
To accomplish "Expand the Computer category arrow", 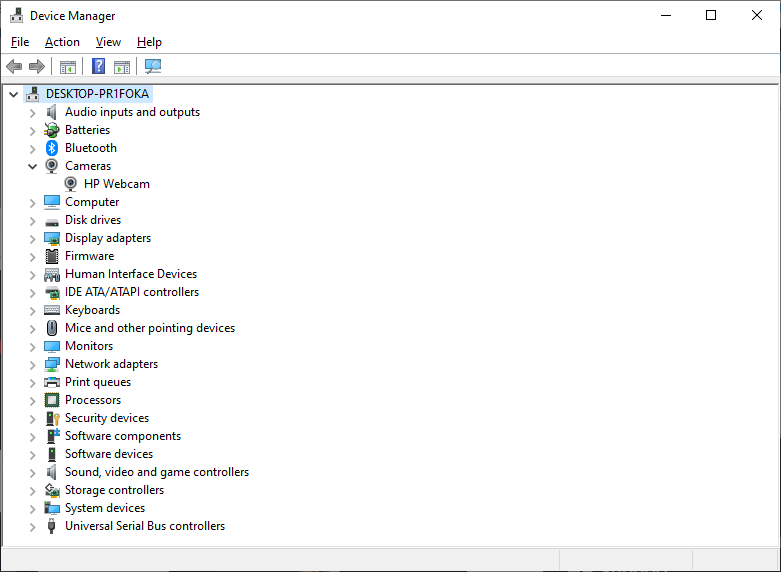I will tap(32, 203).
